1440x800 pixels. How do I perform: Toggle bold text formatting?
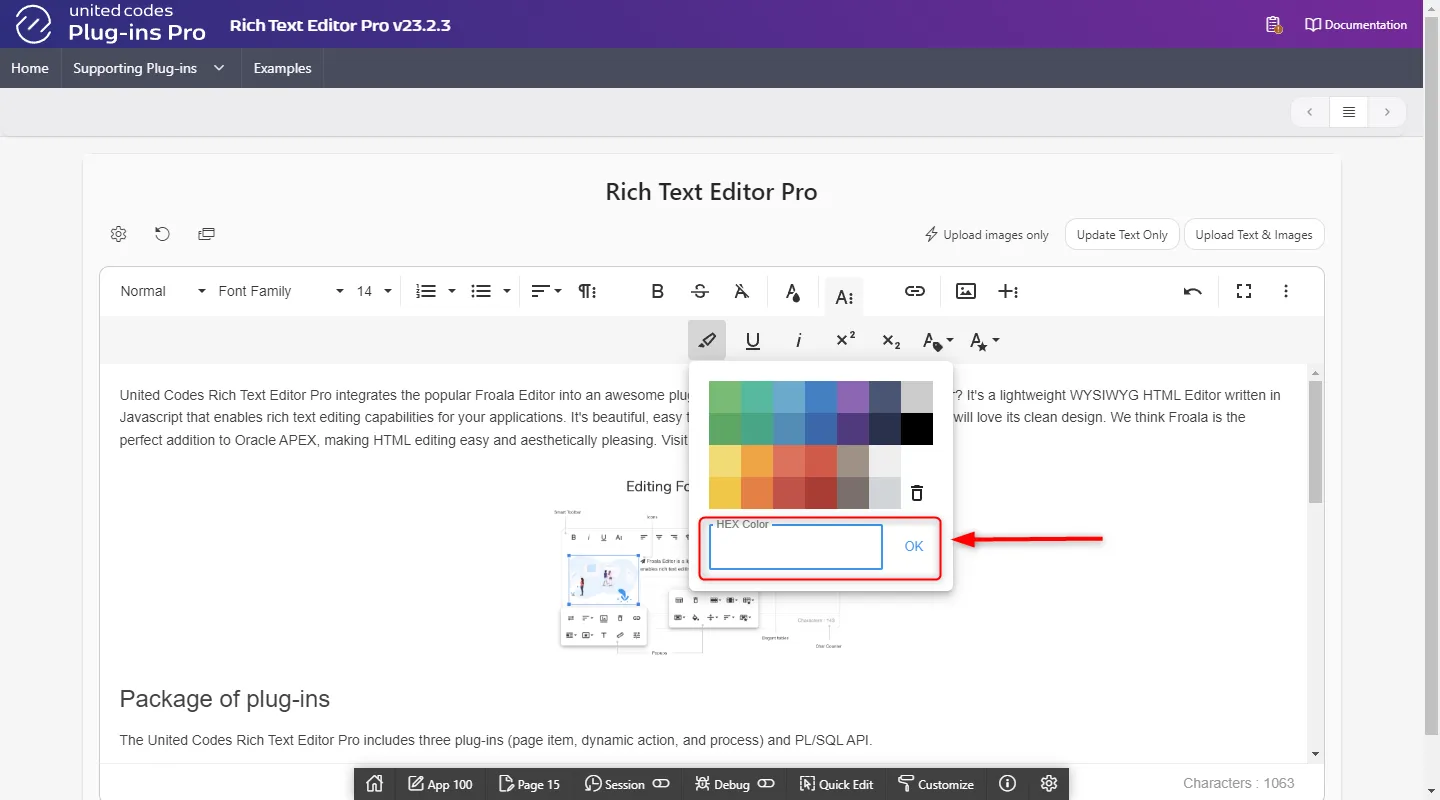657,291
